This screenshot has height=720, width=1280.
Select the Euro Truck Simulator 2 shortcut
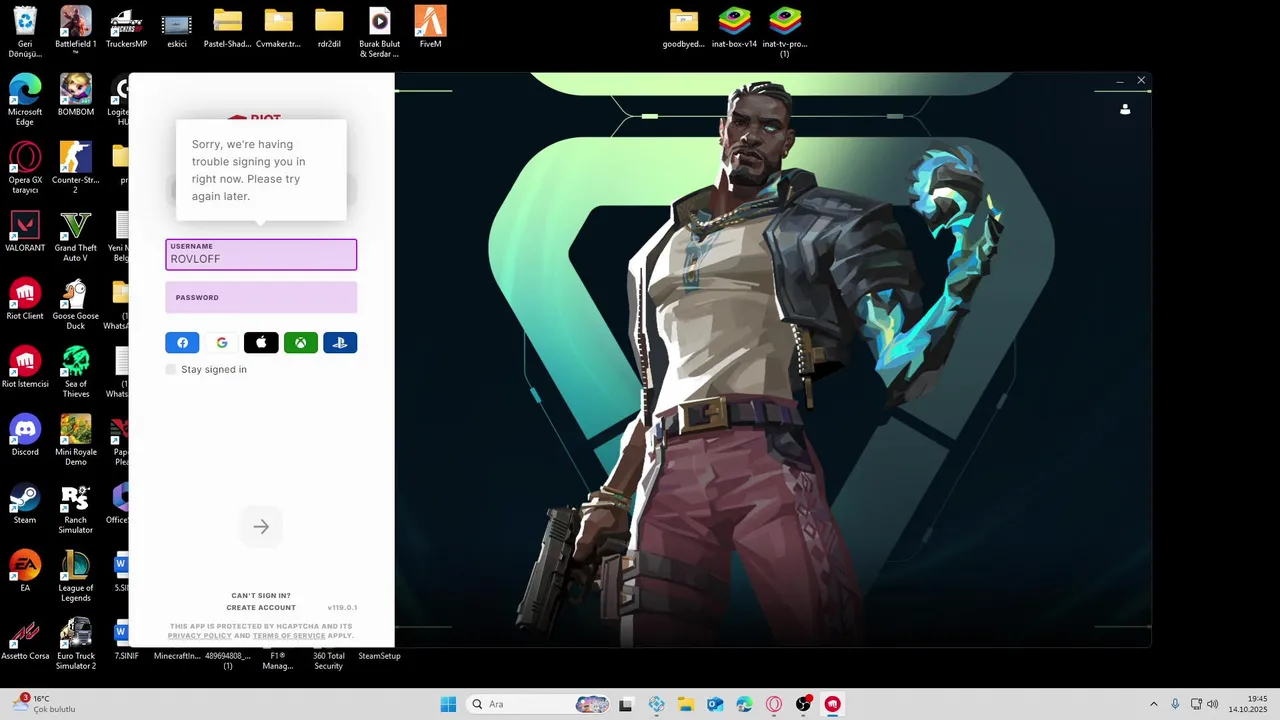tap(76, 645)
